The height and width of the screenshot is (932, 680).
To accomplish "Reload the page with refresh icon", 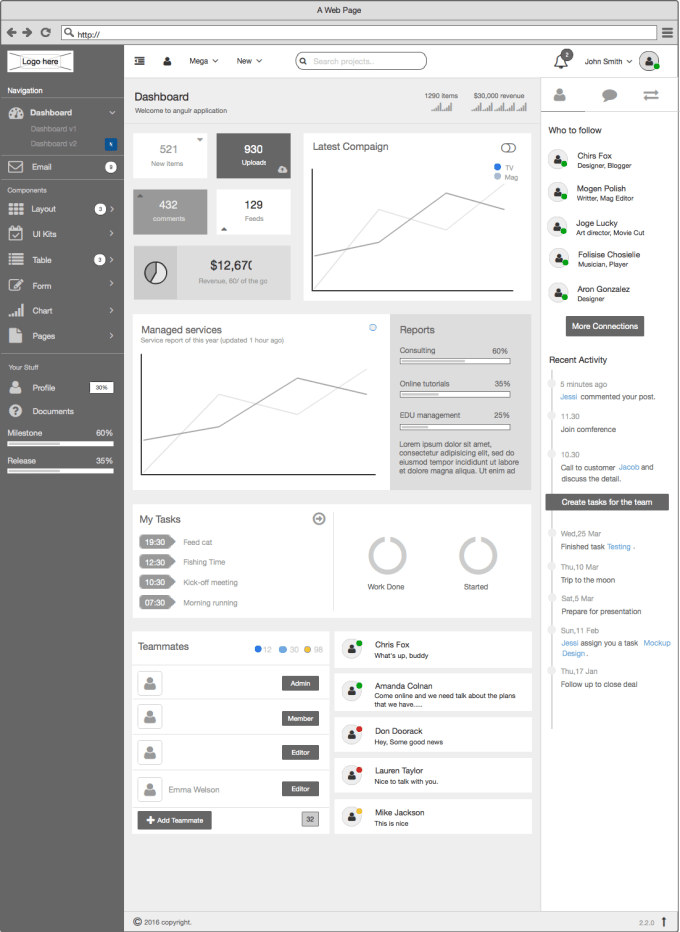I will point(45,33).
